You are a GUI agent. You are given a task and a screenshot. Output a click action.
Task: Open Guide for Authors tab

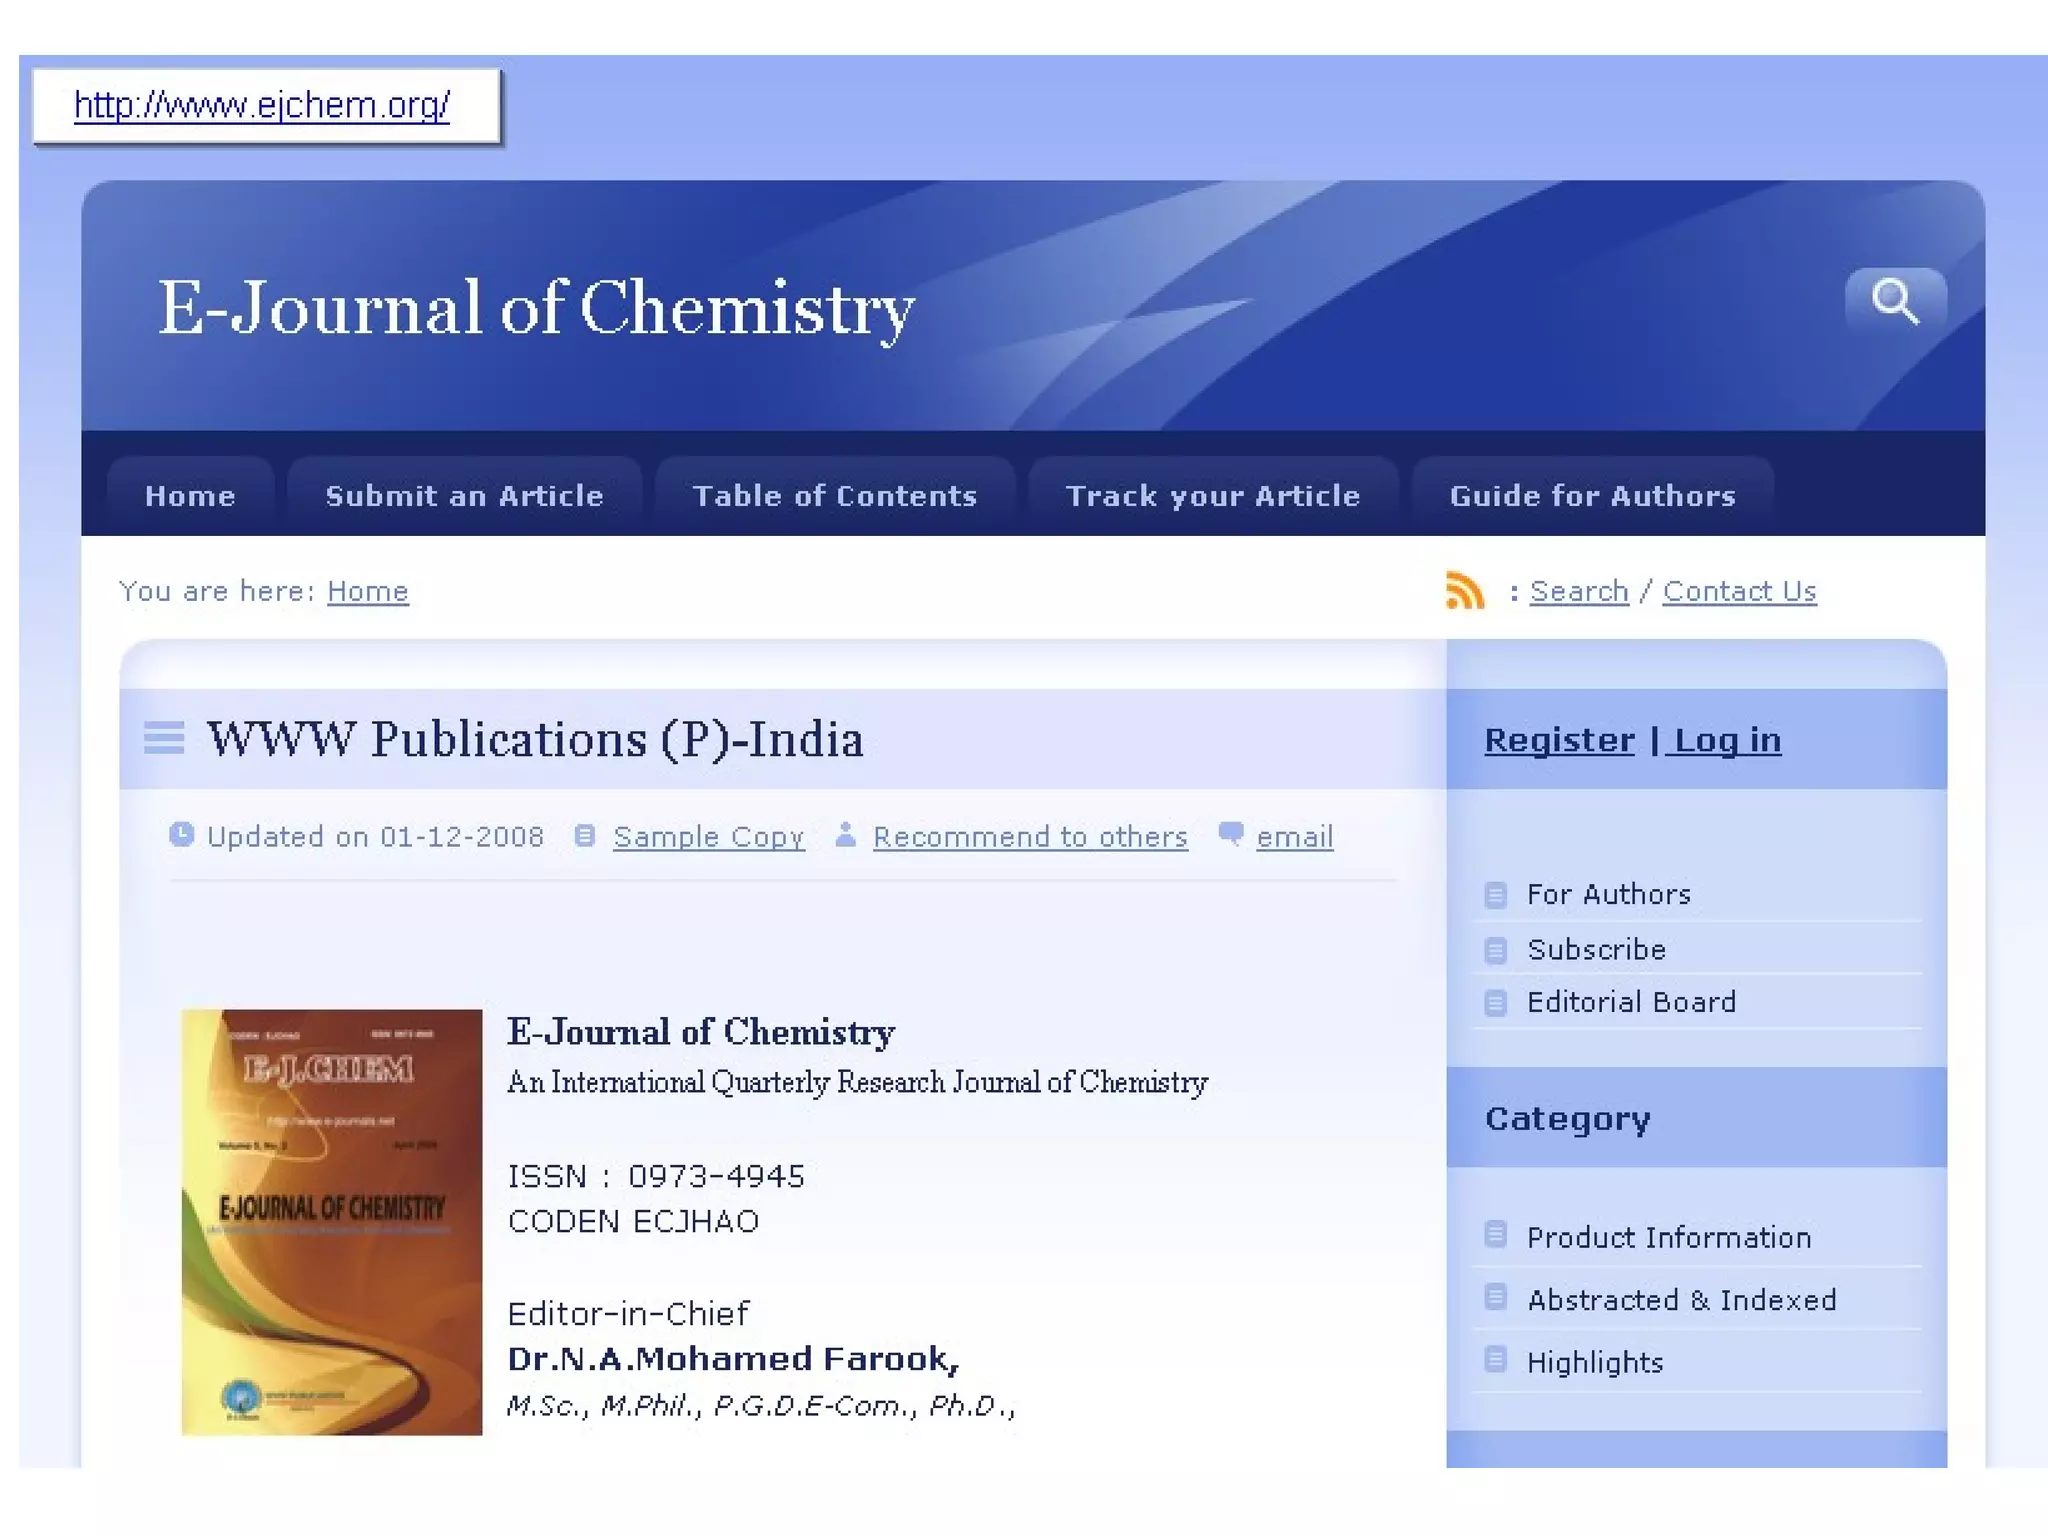(1592, 496)
